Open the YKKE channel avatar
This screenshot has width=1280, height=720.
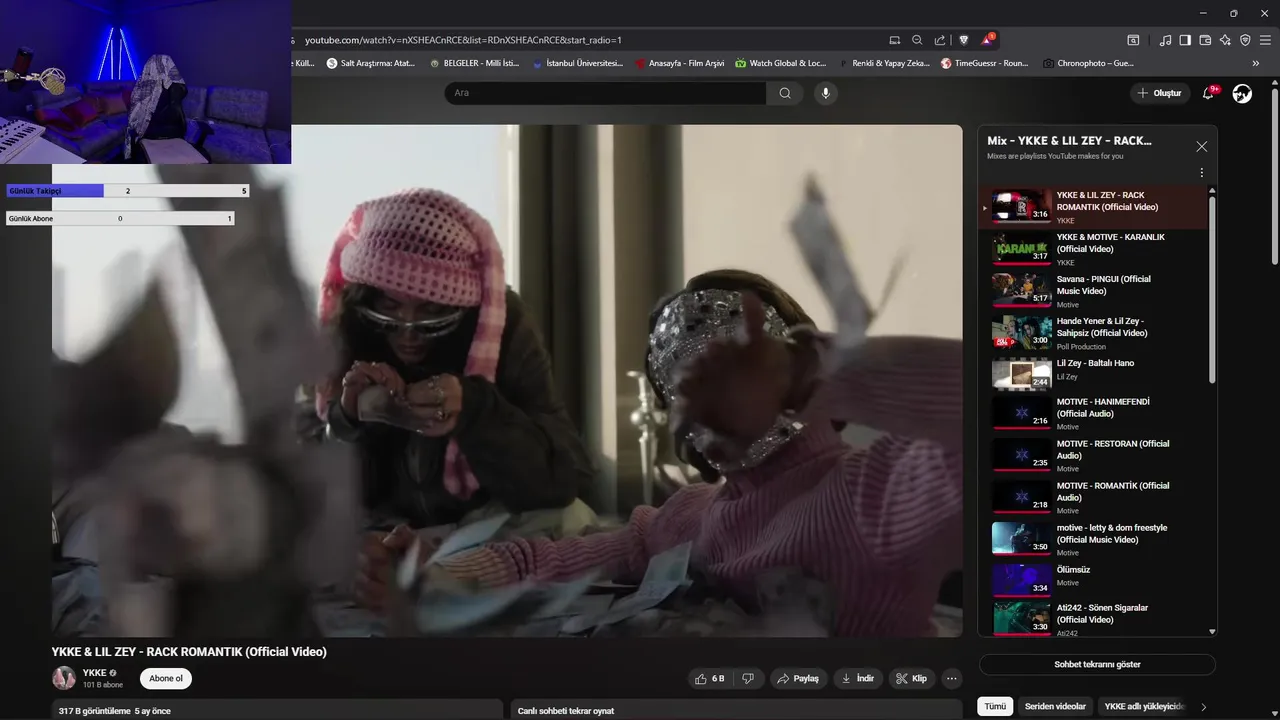tap(64, 678)
